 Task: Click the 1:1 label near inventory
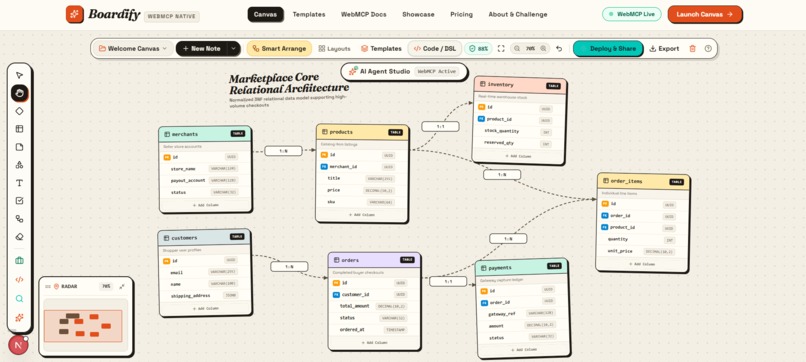[440, 126]
